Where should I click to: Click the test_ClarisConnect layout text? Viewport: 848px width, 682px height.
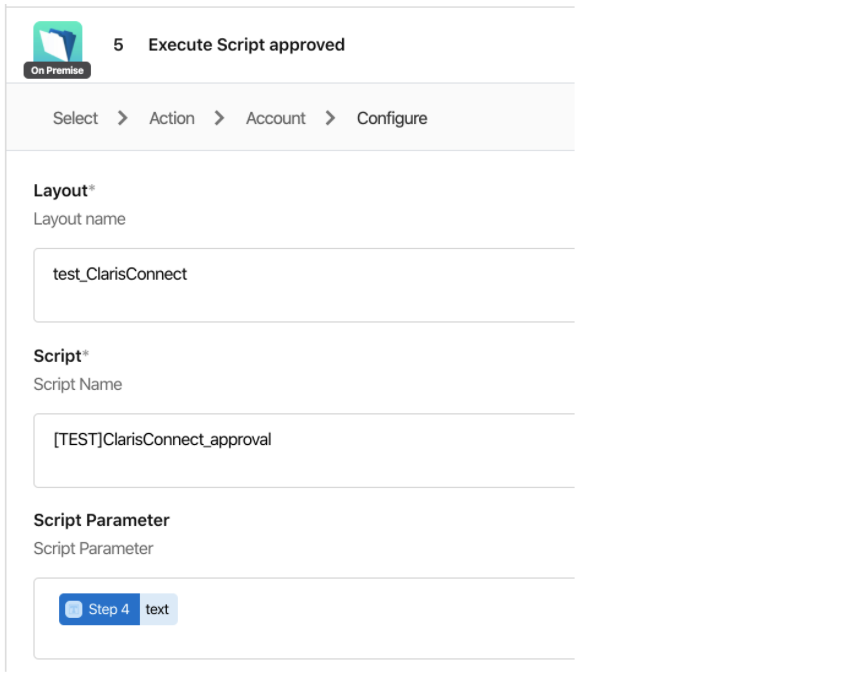[120, 274]
